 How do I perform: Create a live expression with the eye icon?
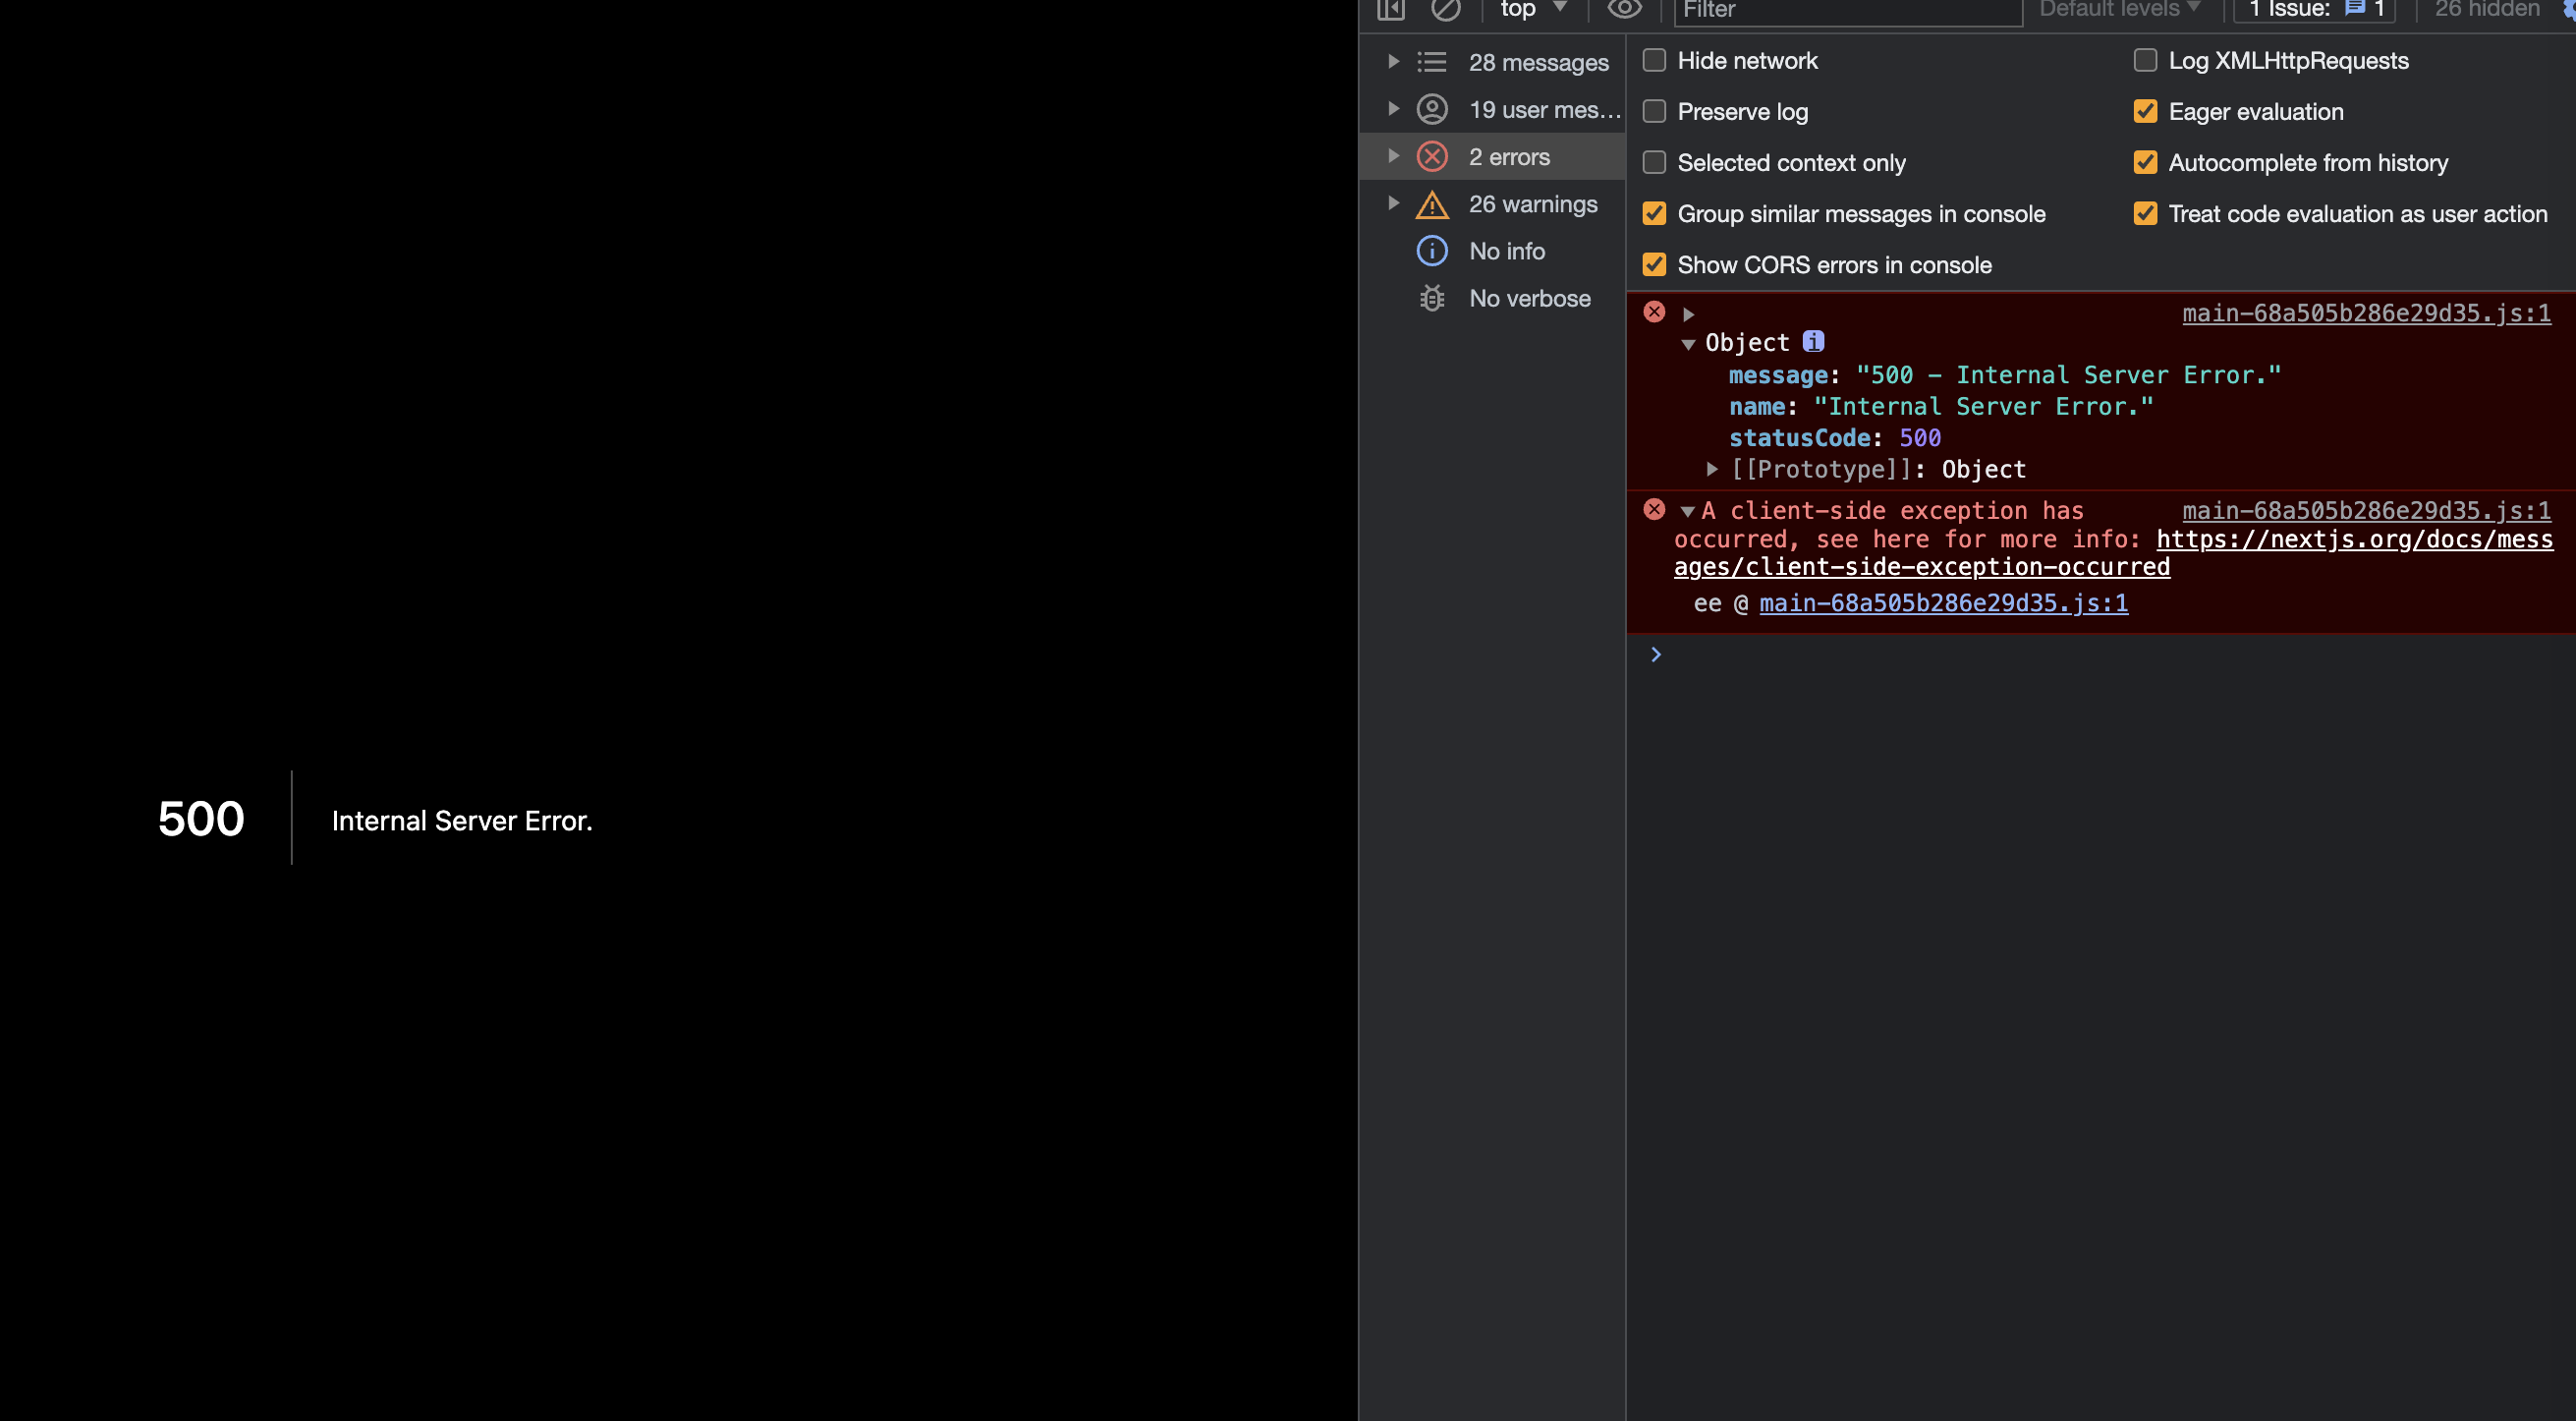tap(1624, 9)
